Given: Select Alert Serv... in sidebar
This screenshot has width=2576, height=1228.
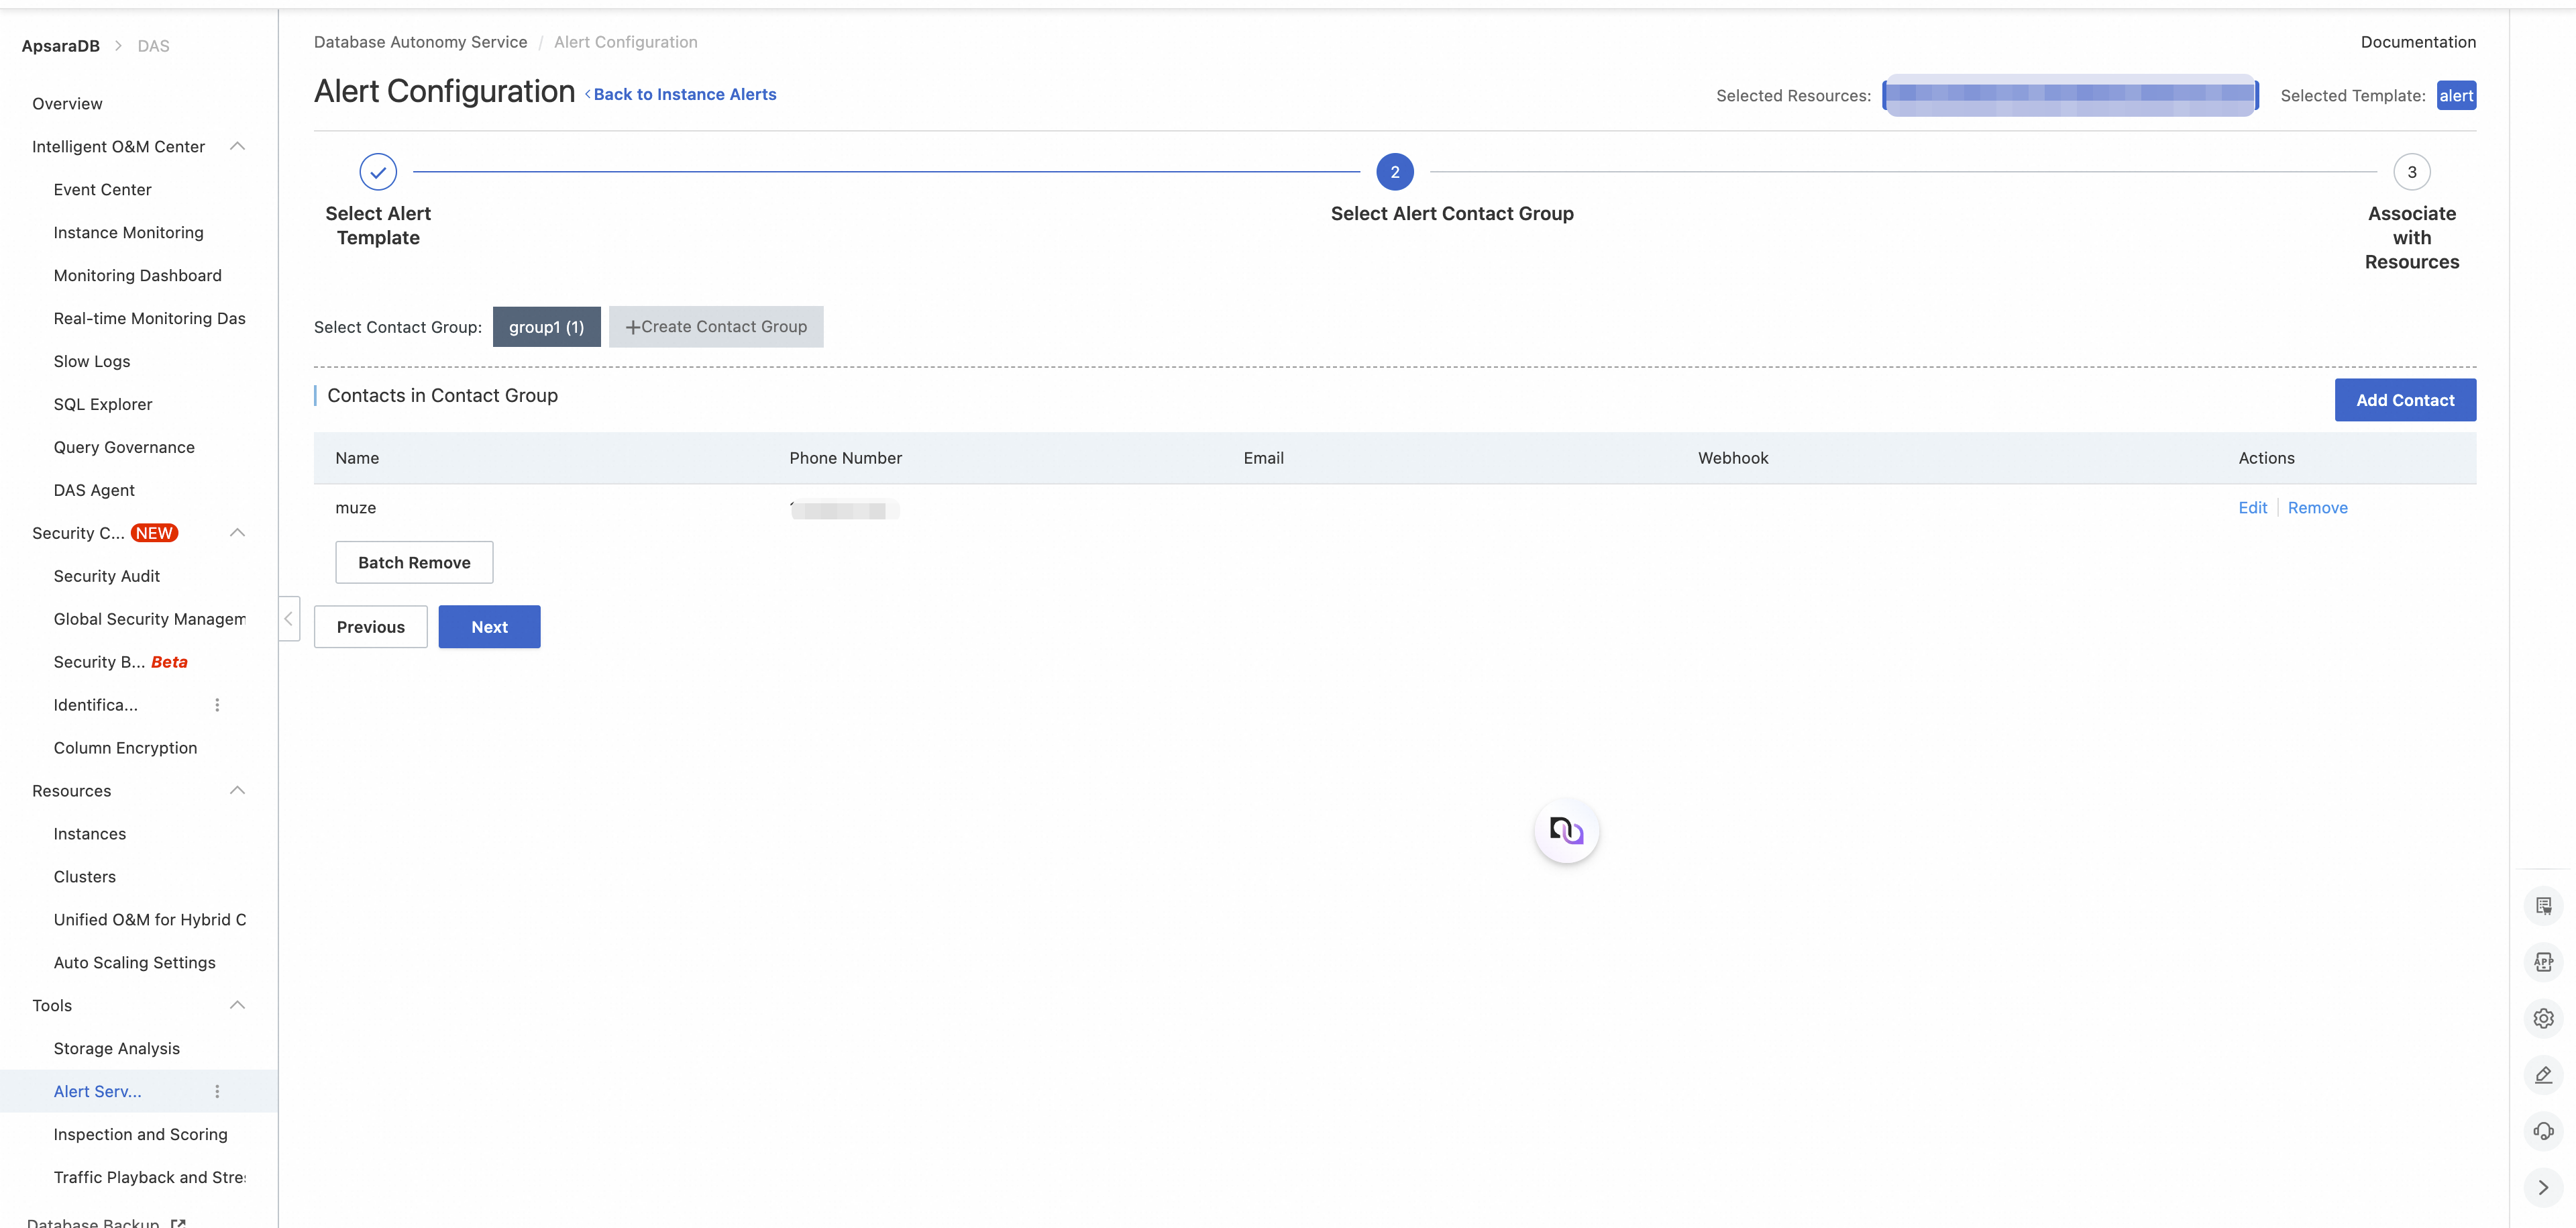Looking at the screenshot, I should point(98,1093).
